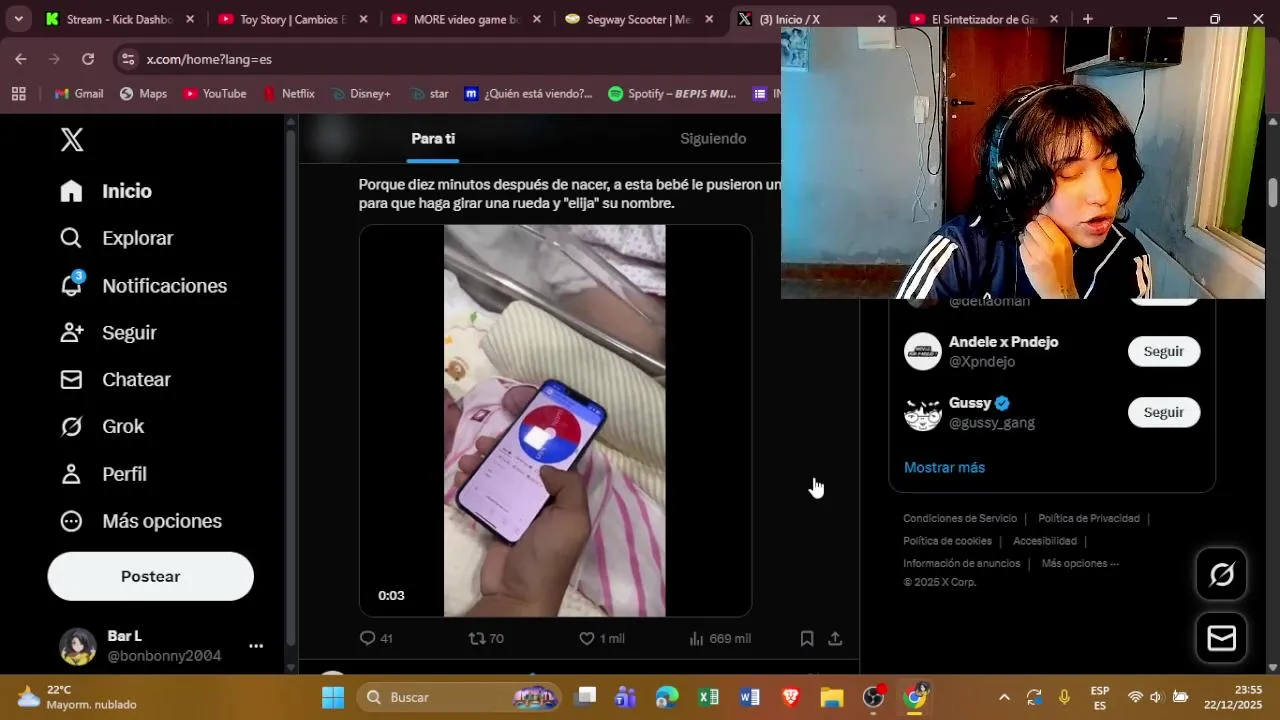Screen dimensions: 1280x720
Task: Open Word from taskbar
Action: 749,697
